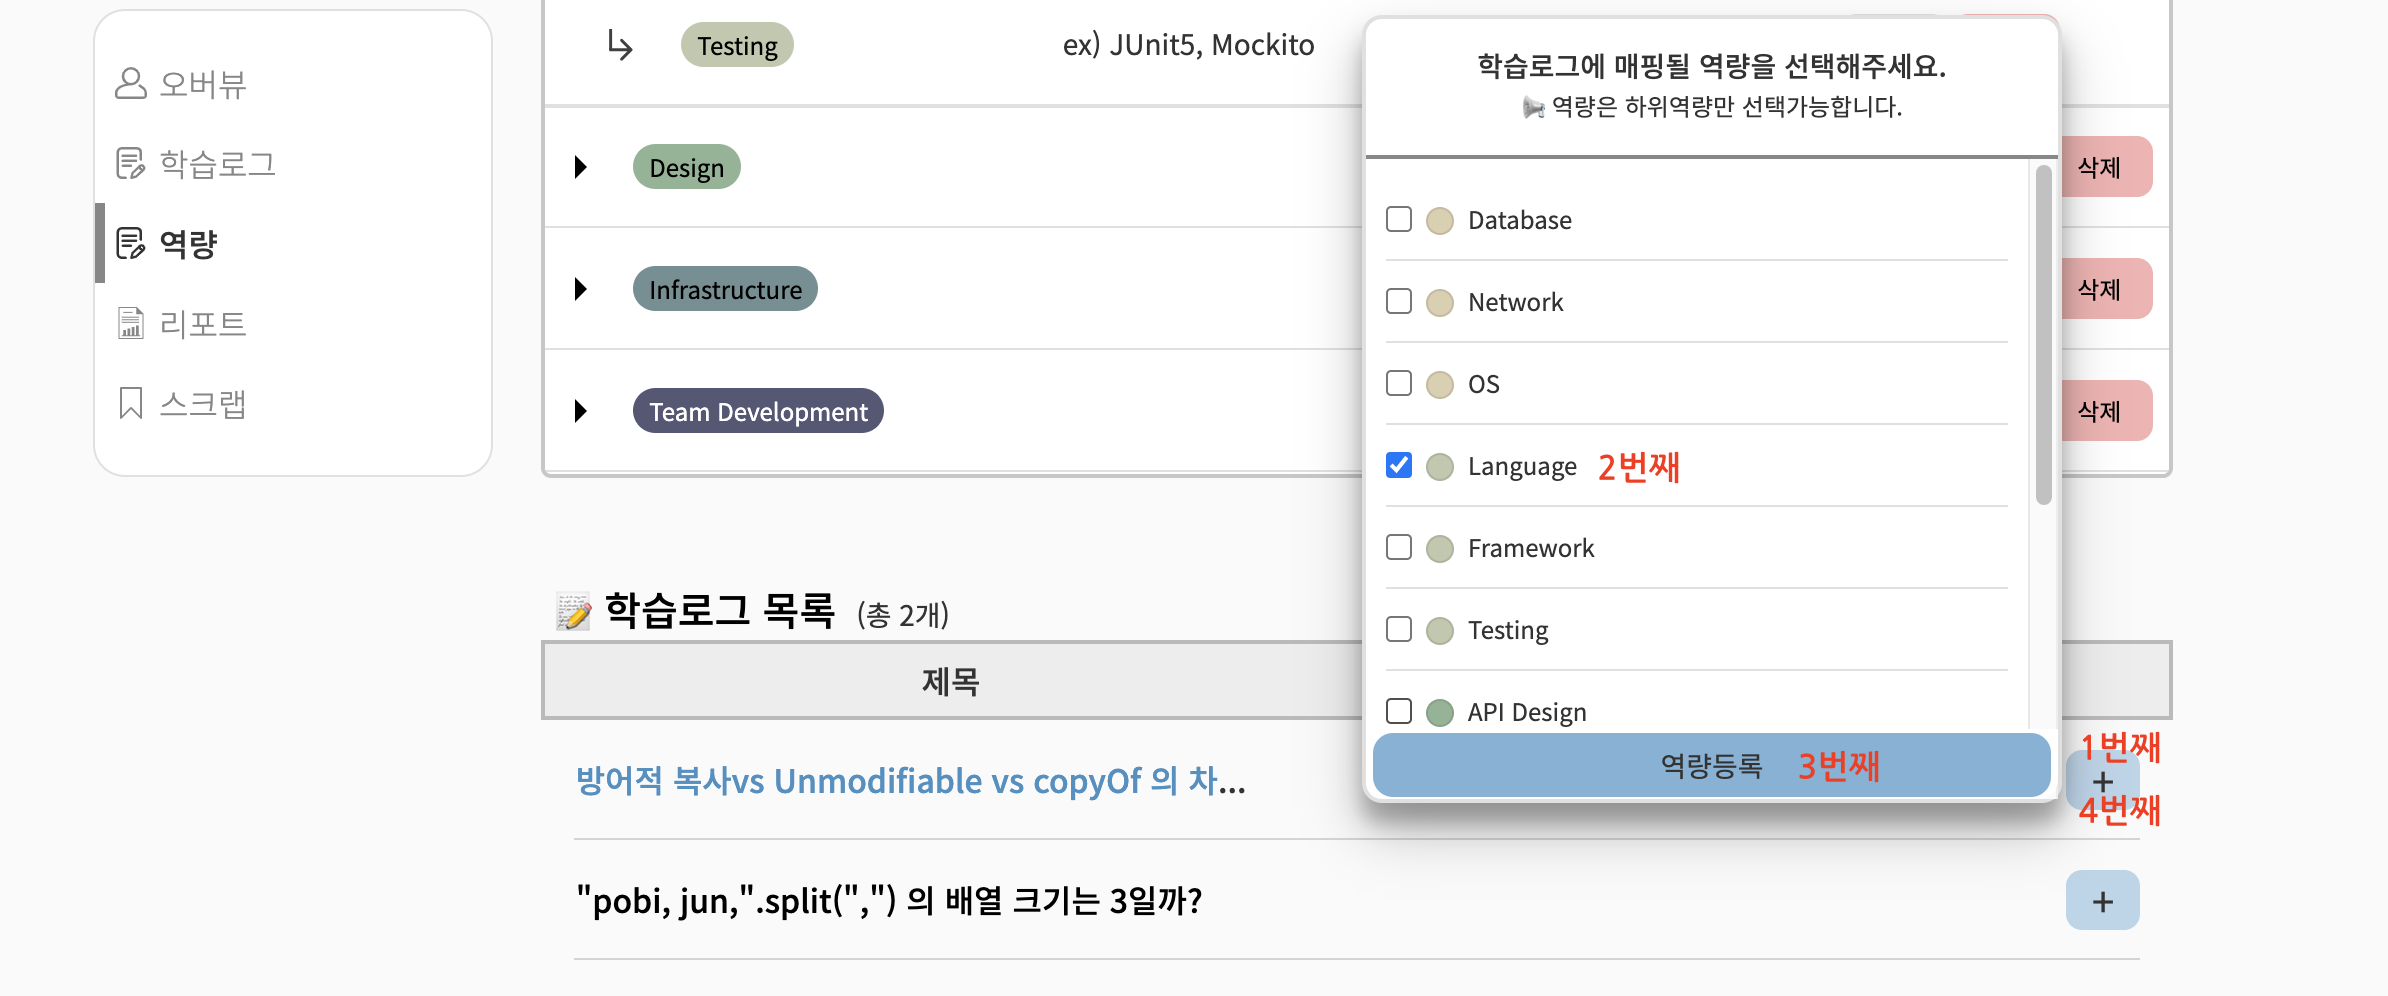Select the 스크랩 bookmark icon

131,403
